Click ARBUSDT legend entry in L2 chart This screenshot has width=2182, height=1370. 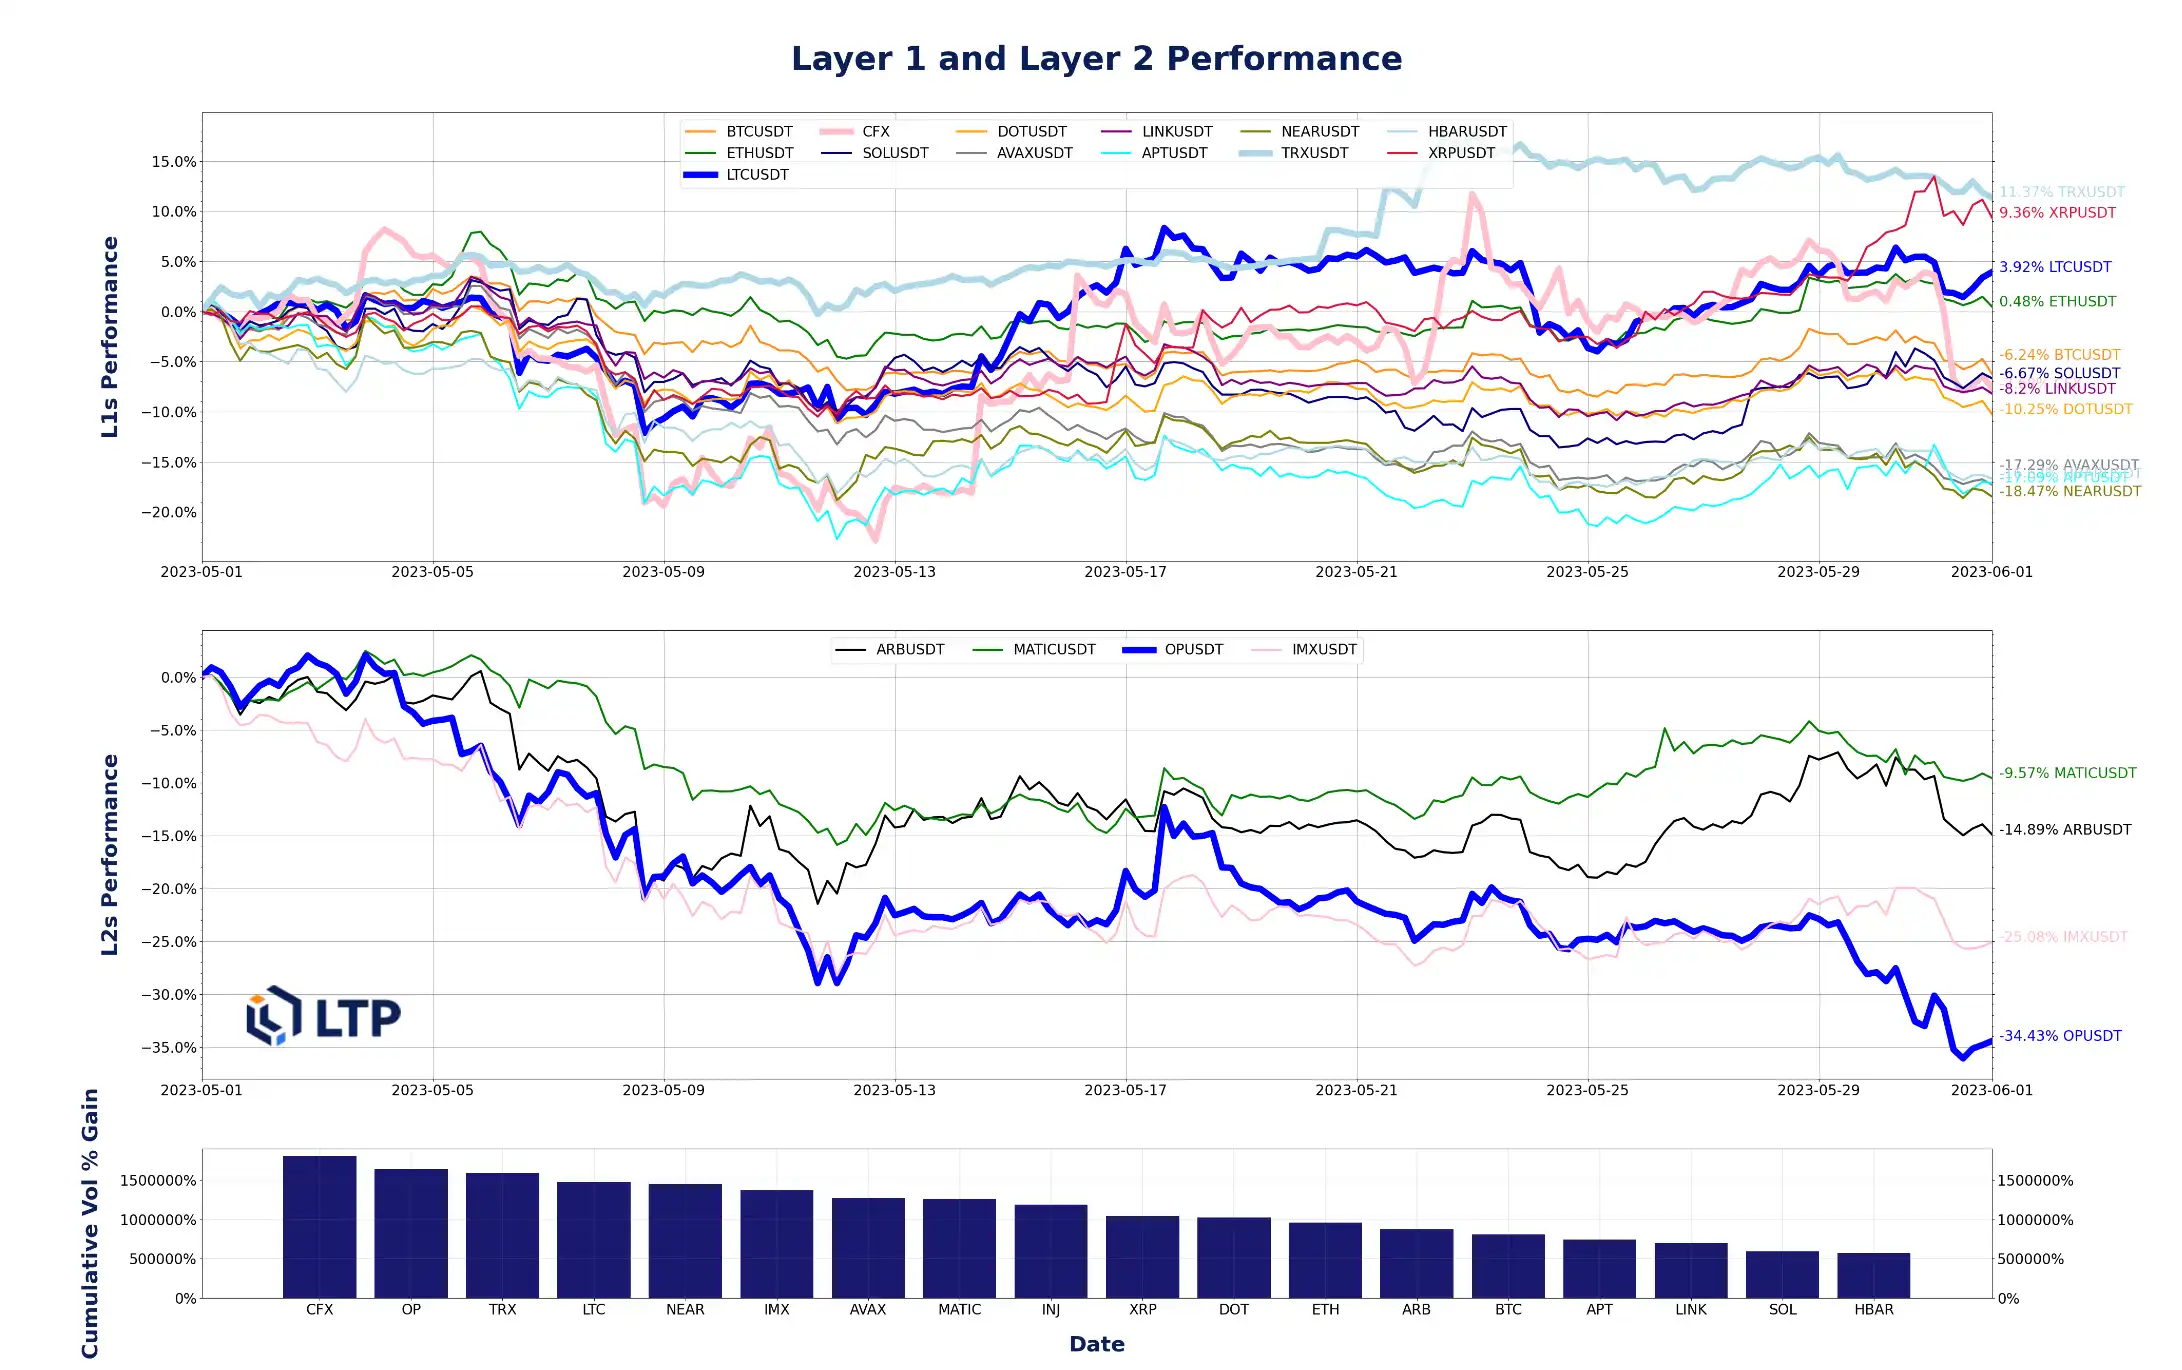[890, 650]
